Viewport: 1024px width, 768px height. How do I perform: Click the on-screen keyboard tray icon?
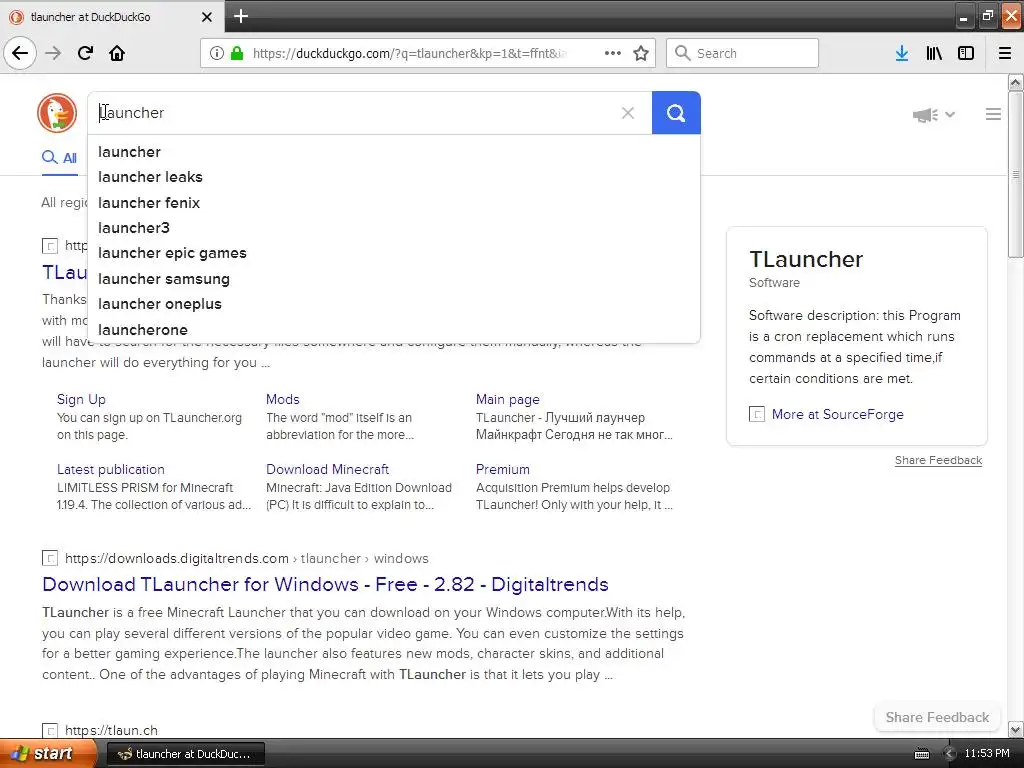click(921, 754)
